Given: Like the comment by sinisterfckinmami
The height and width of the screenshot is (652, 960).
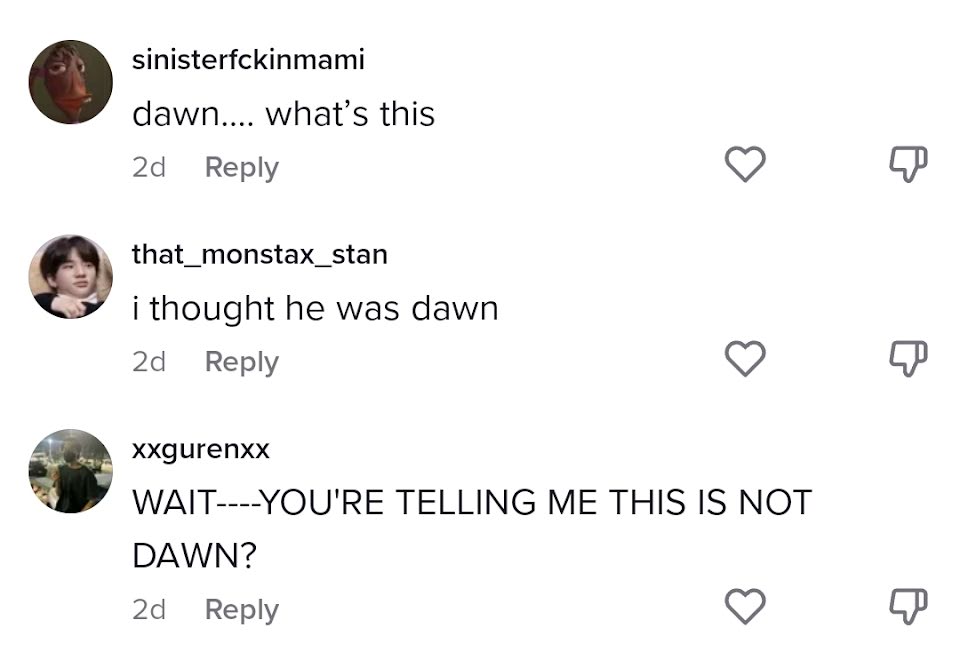Looking at the screenshot, I should (x=744, y=165).
